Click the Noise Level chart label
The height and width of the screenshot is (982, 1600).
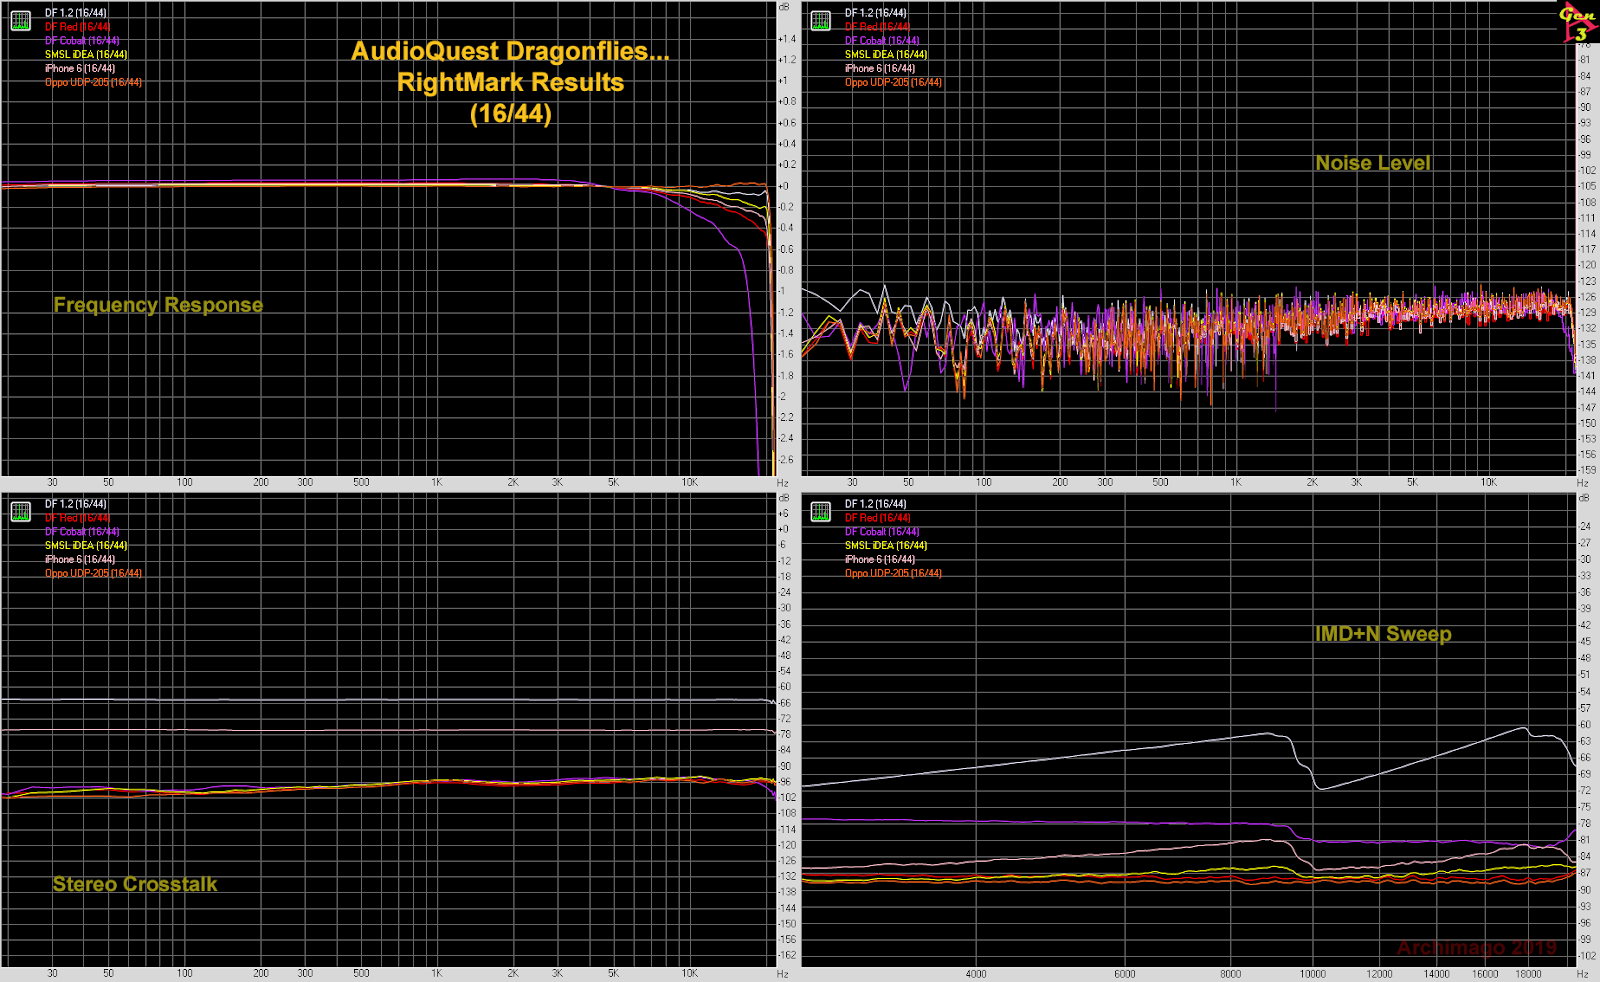(1373, 163)
